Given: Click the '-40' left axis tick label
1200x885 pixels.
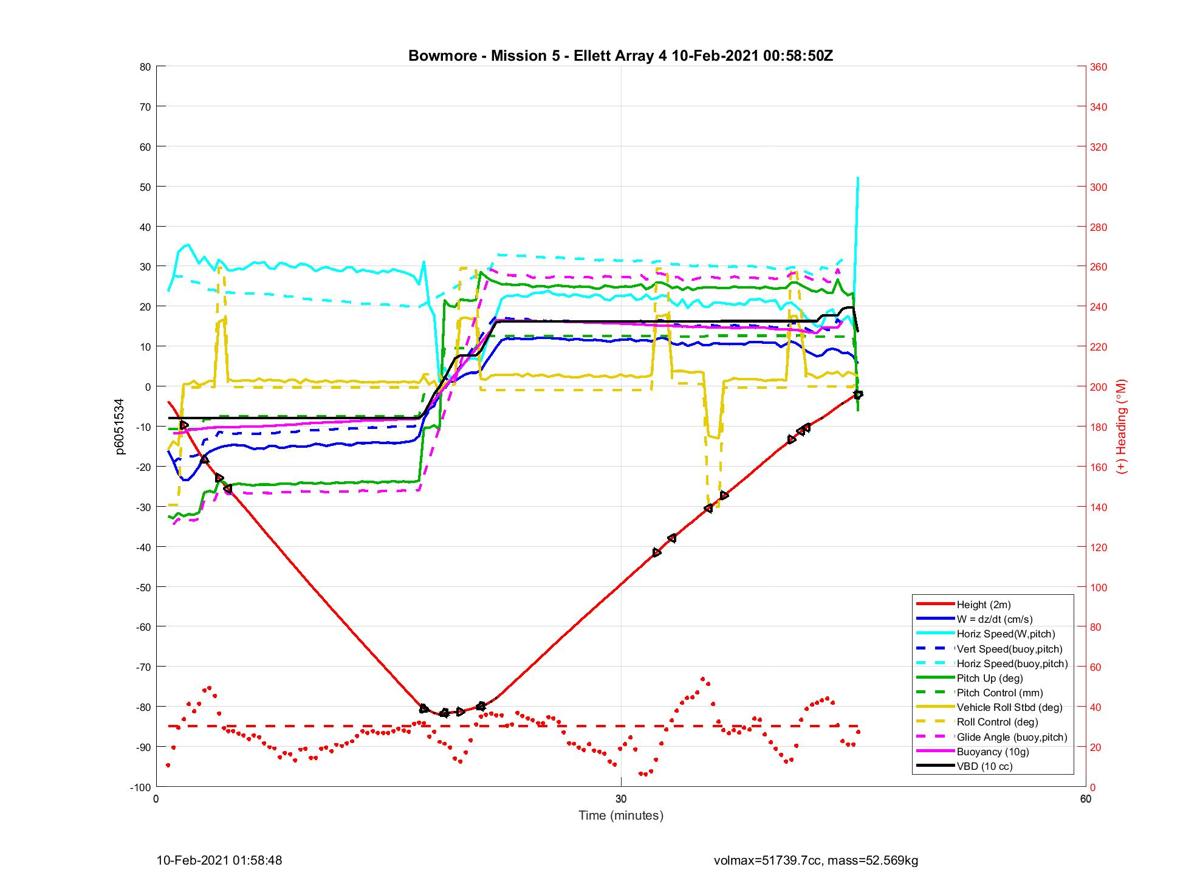Looking at the screenshot, I should point(142,547).
